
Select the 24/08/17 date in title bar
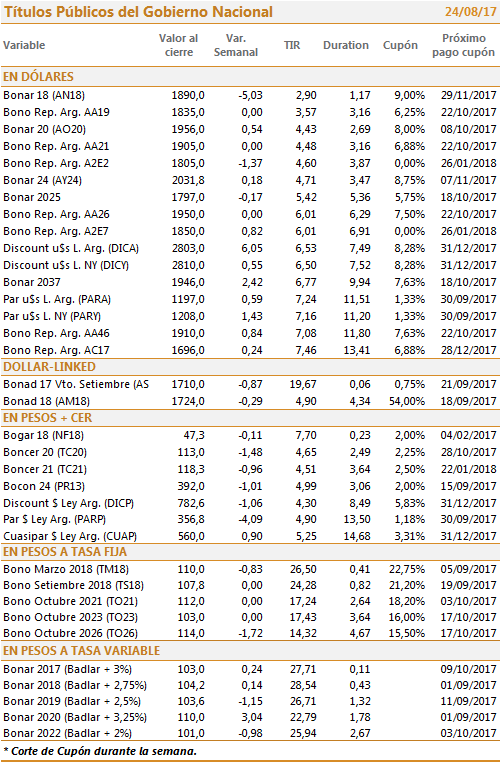click(470, 12)
